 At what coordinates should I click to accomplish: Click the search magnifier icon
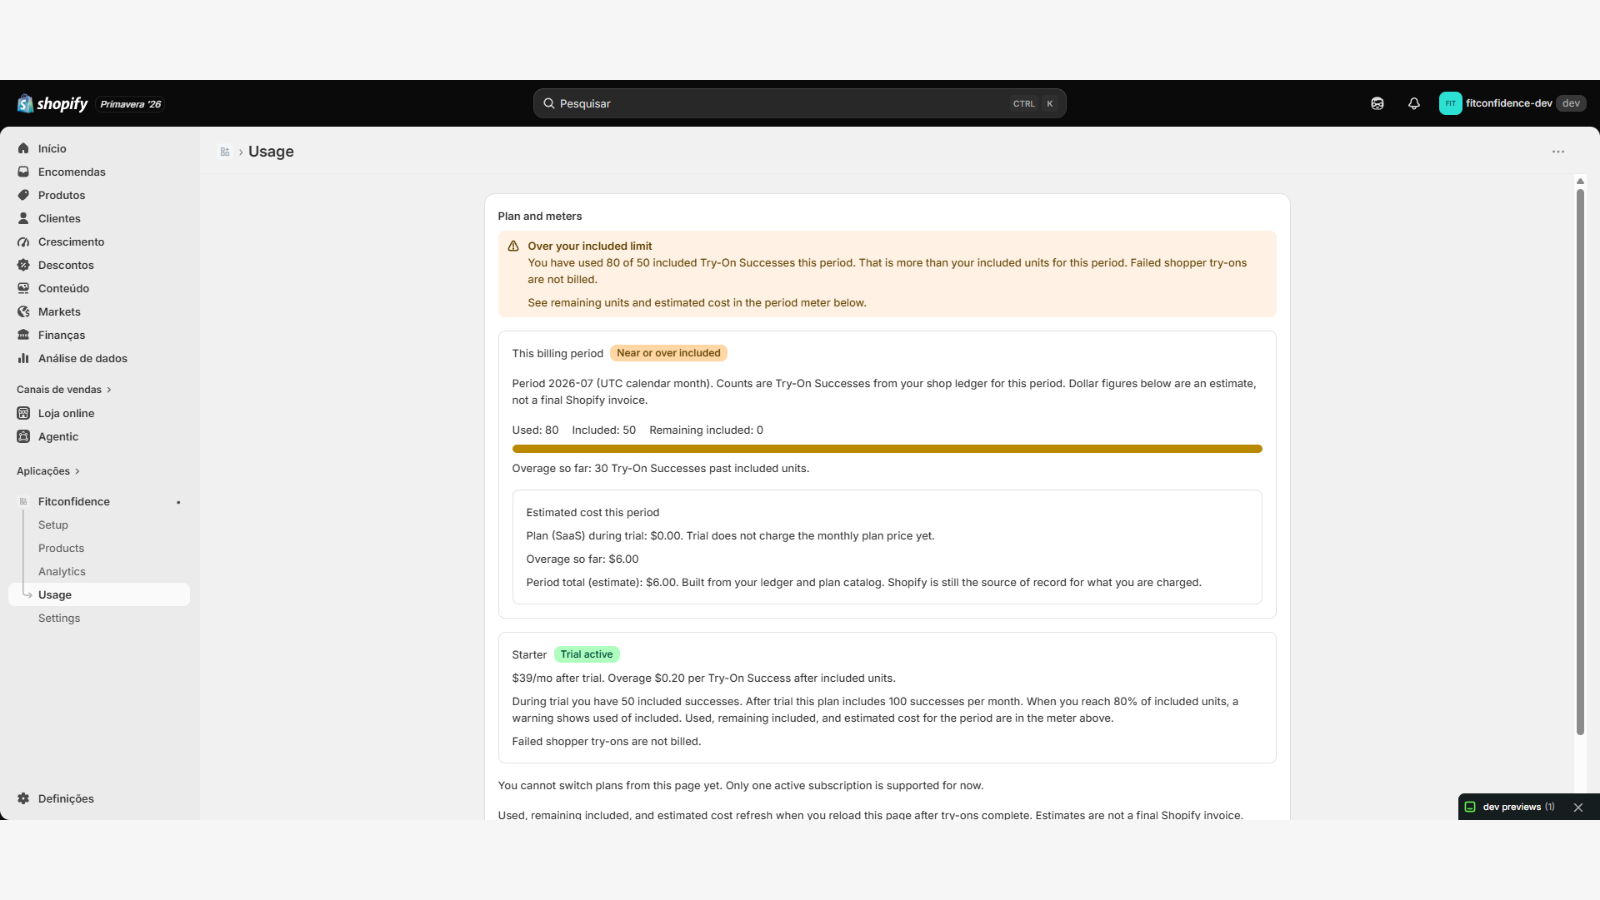(549, 103)
